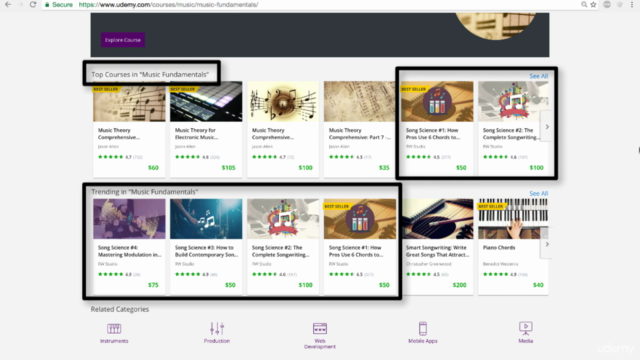640x360 pixels.
Task: Open Music Theory Comprehensive: Part 7 thumbnail
Action: click(x=360, y=101)
